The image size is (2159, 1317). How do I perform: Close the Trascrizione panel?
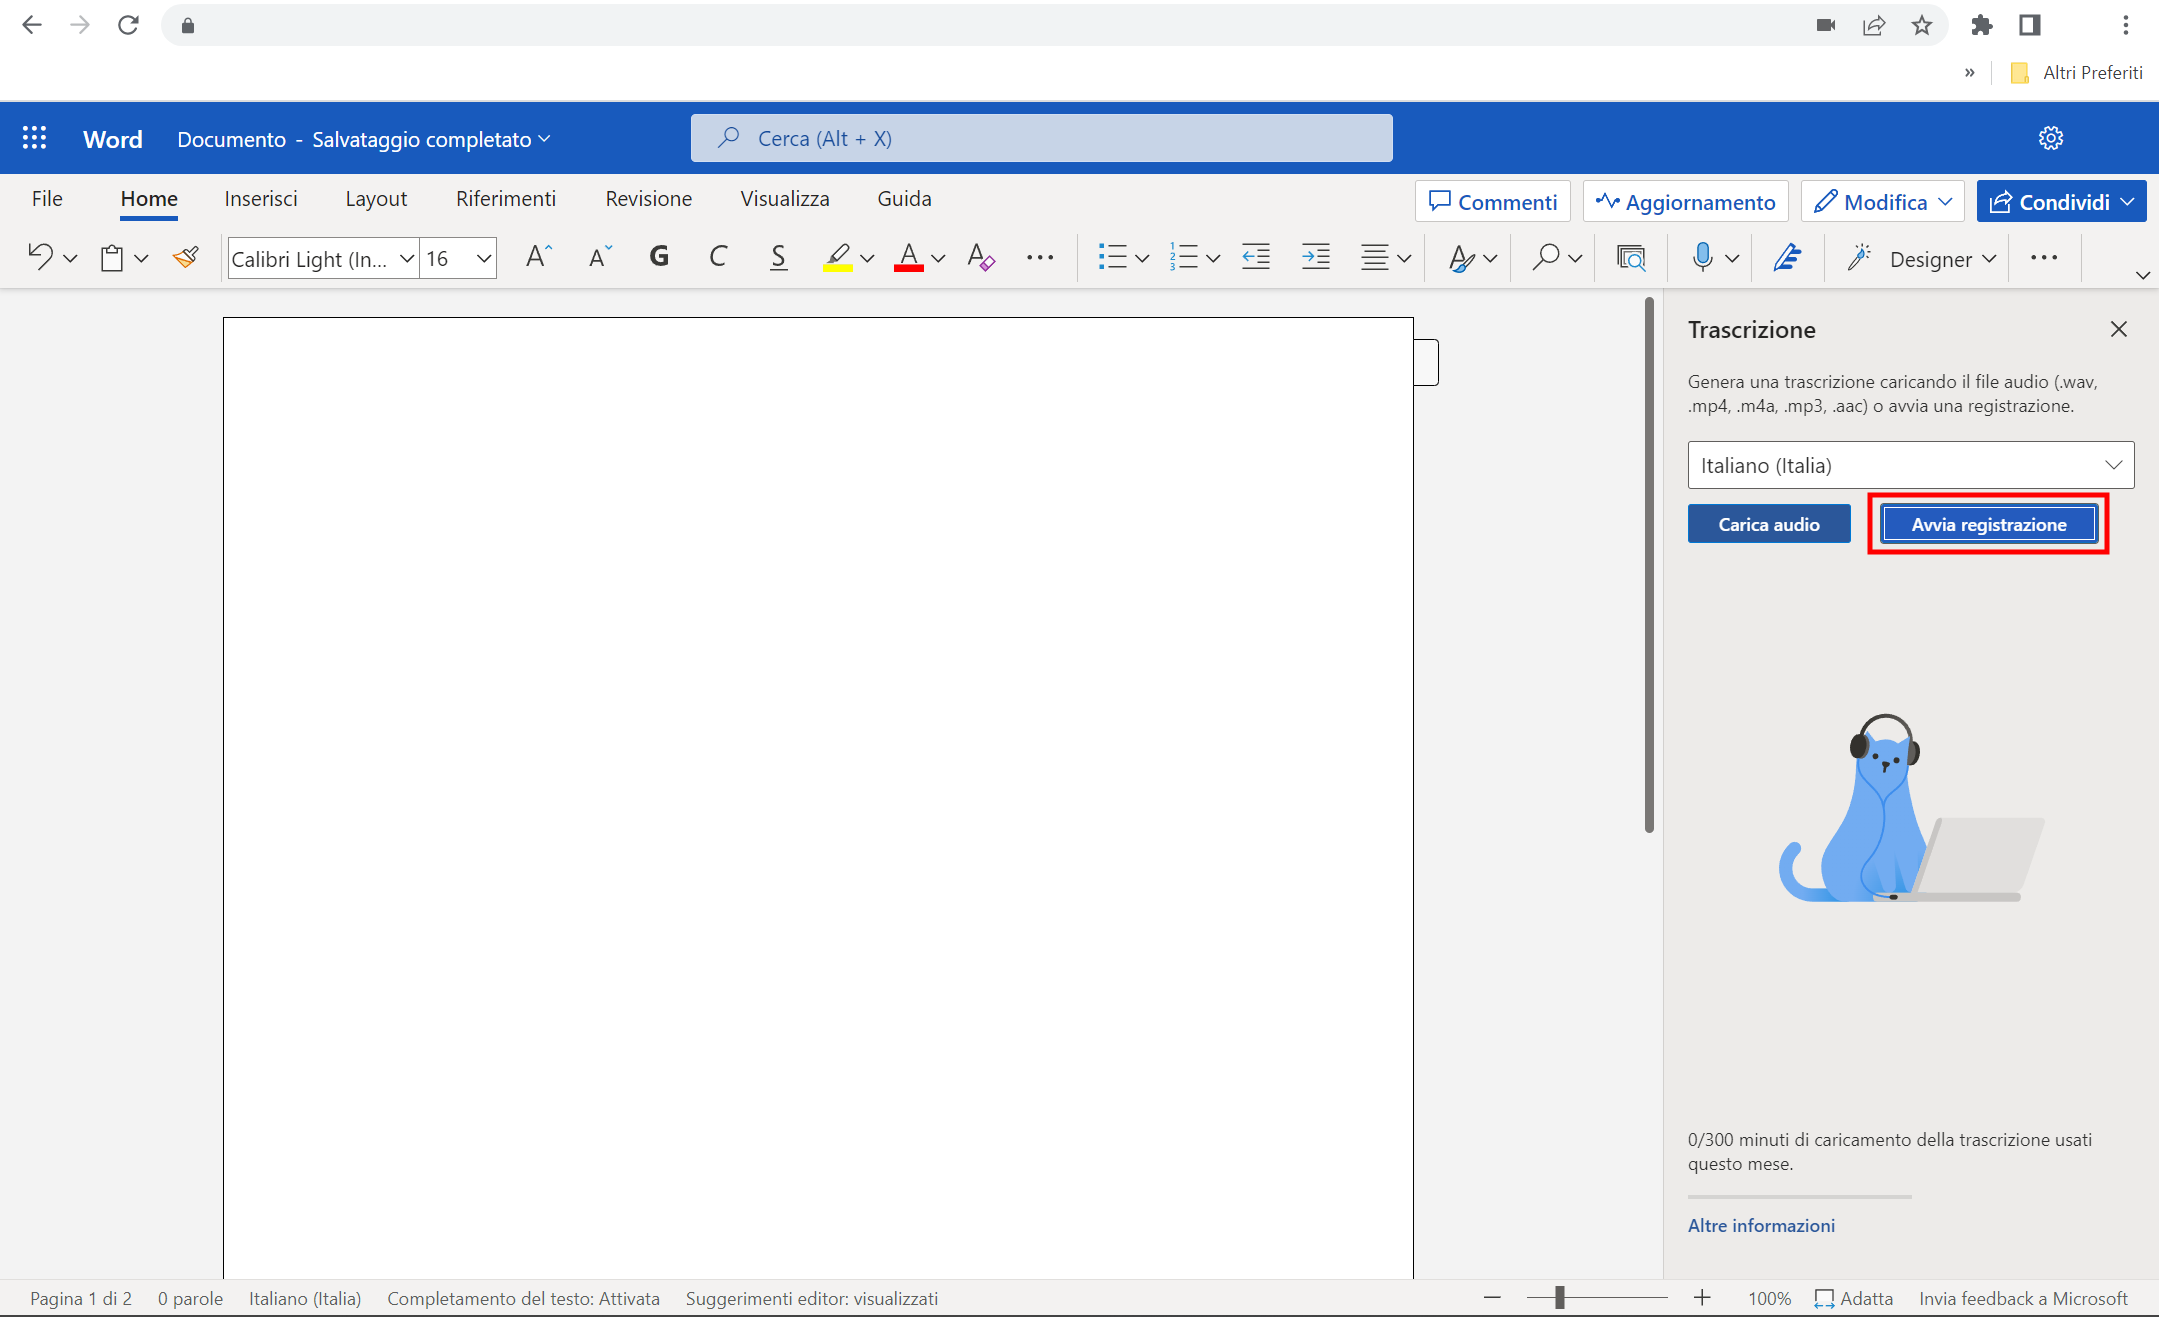[2118, 328]
